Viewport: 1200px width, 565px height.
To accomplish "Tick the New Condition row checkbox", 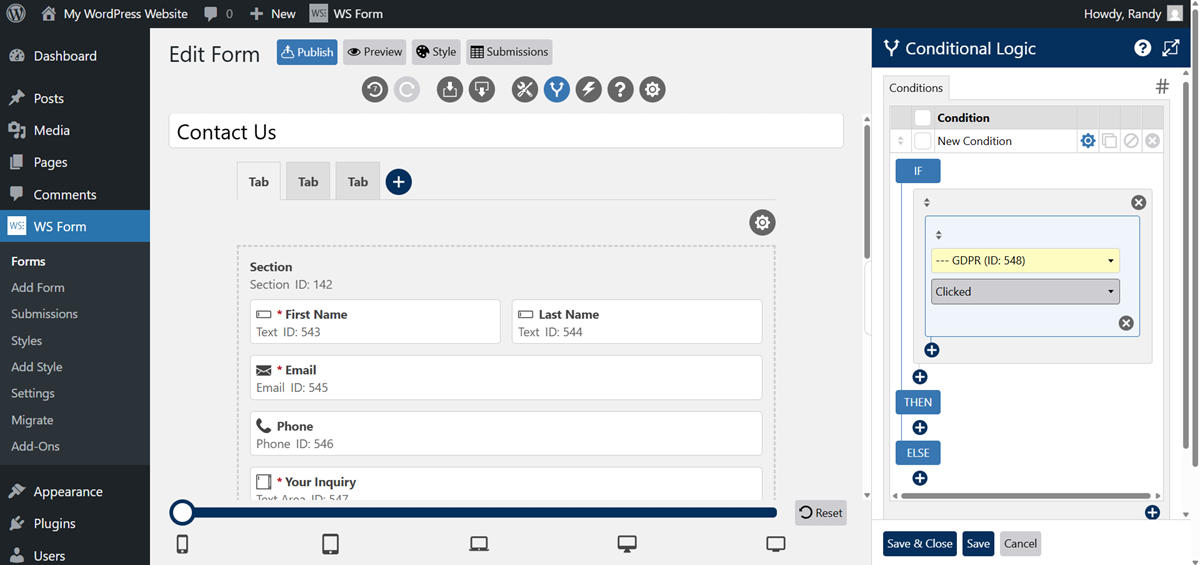I will tap(922, 141).
